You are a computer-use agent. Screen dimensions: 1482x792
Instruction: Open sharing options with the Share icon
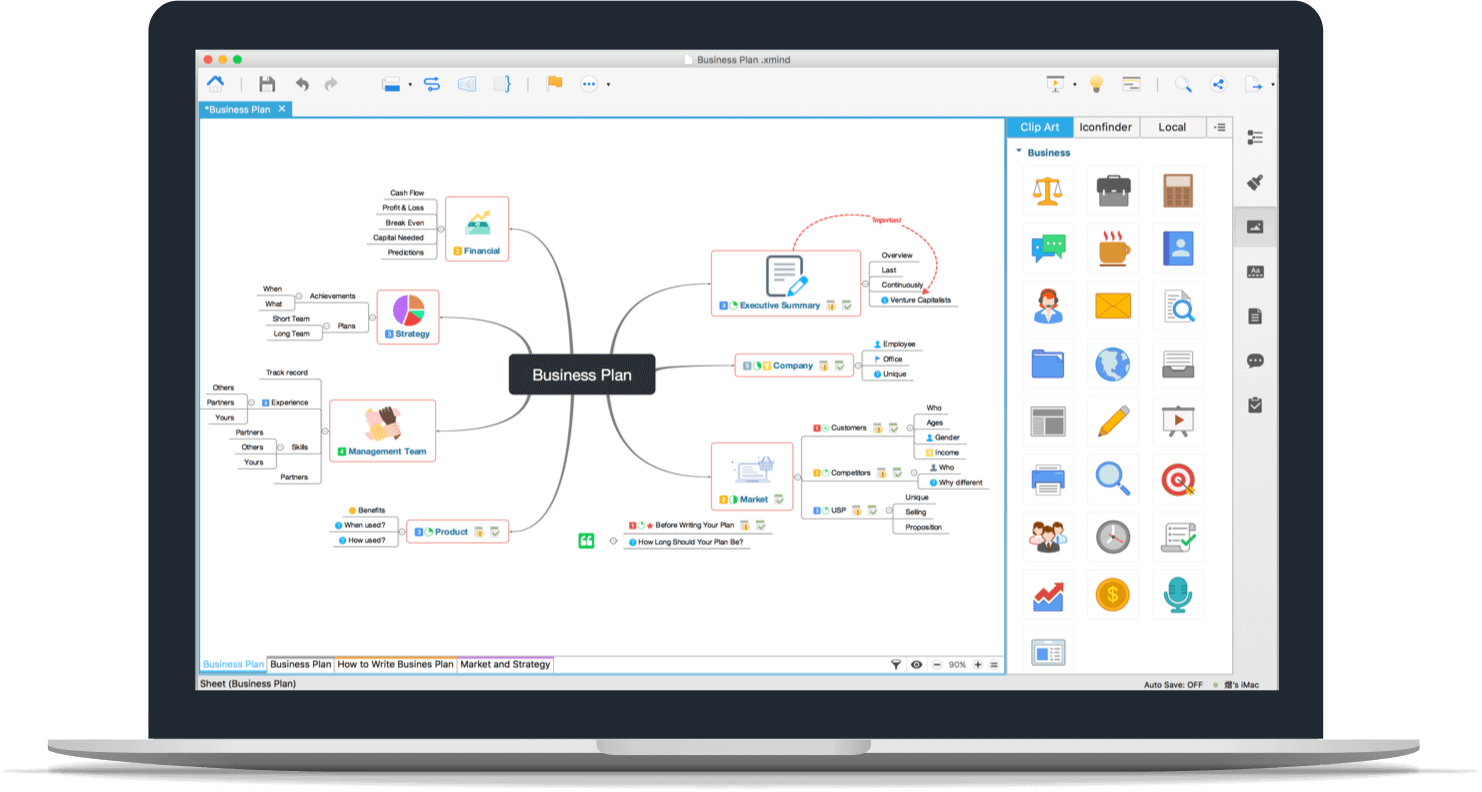click(1219, 84)
